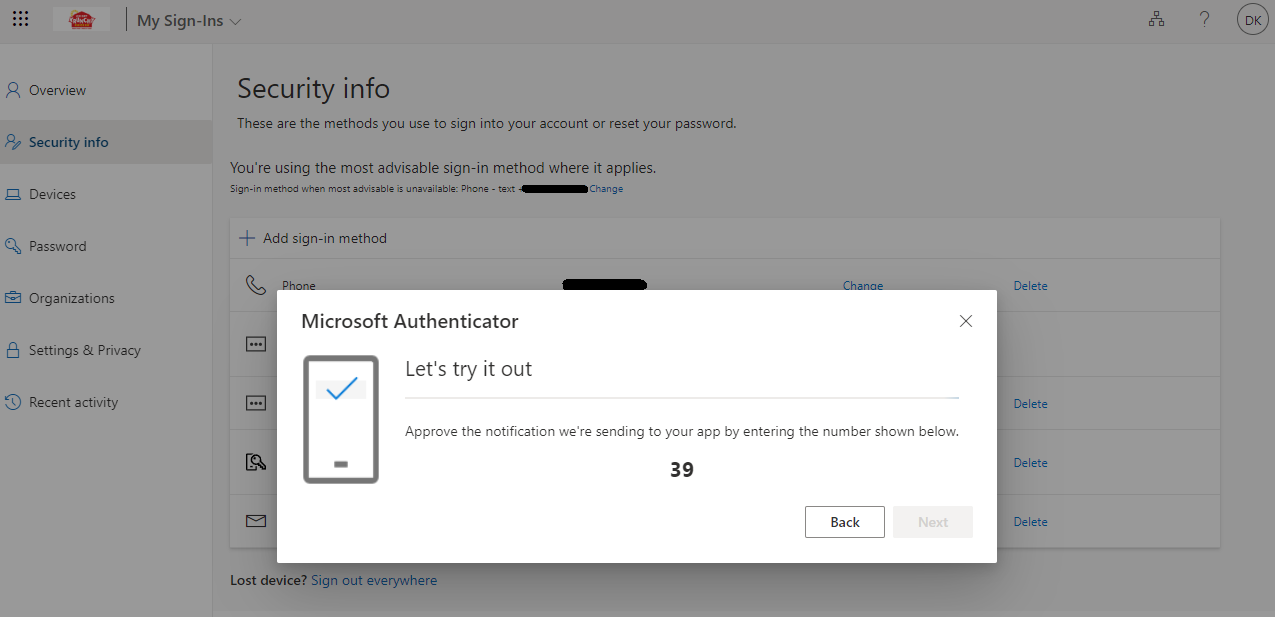Click the organization chart icon in header
The height and width of the screenshot is (617, 1275).
click(1157, 19)
